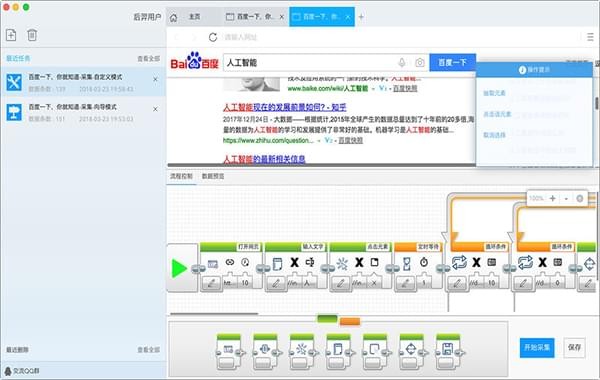This screenshot has width=600, height=380.
Task: Click the blue 开始采集 button
Action: (x=537, y=347)
